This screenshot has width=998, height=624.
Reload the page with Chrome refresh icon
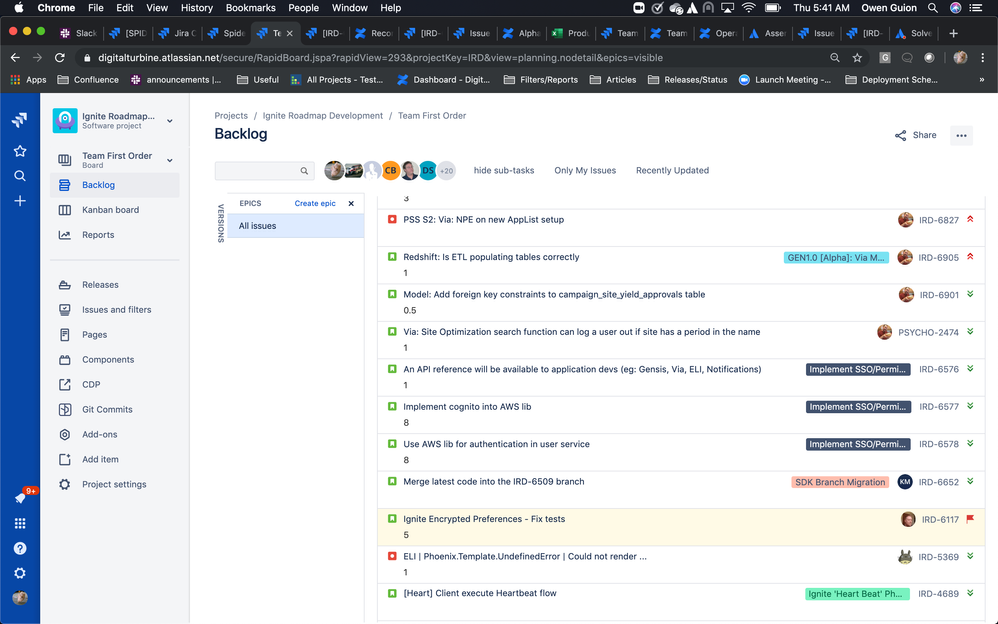click(x=60, y=58)
